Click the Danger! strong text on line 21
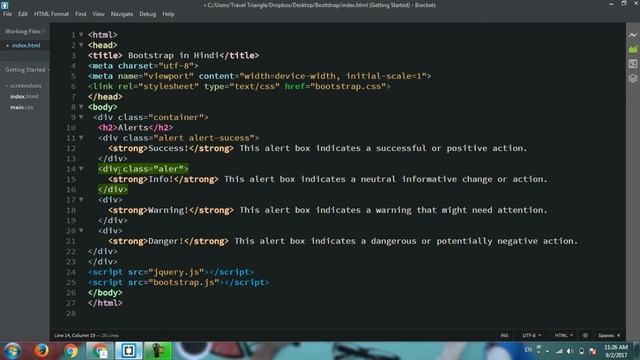Viewport: 640px width, 360px height. pos(166,241)
